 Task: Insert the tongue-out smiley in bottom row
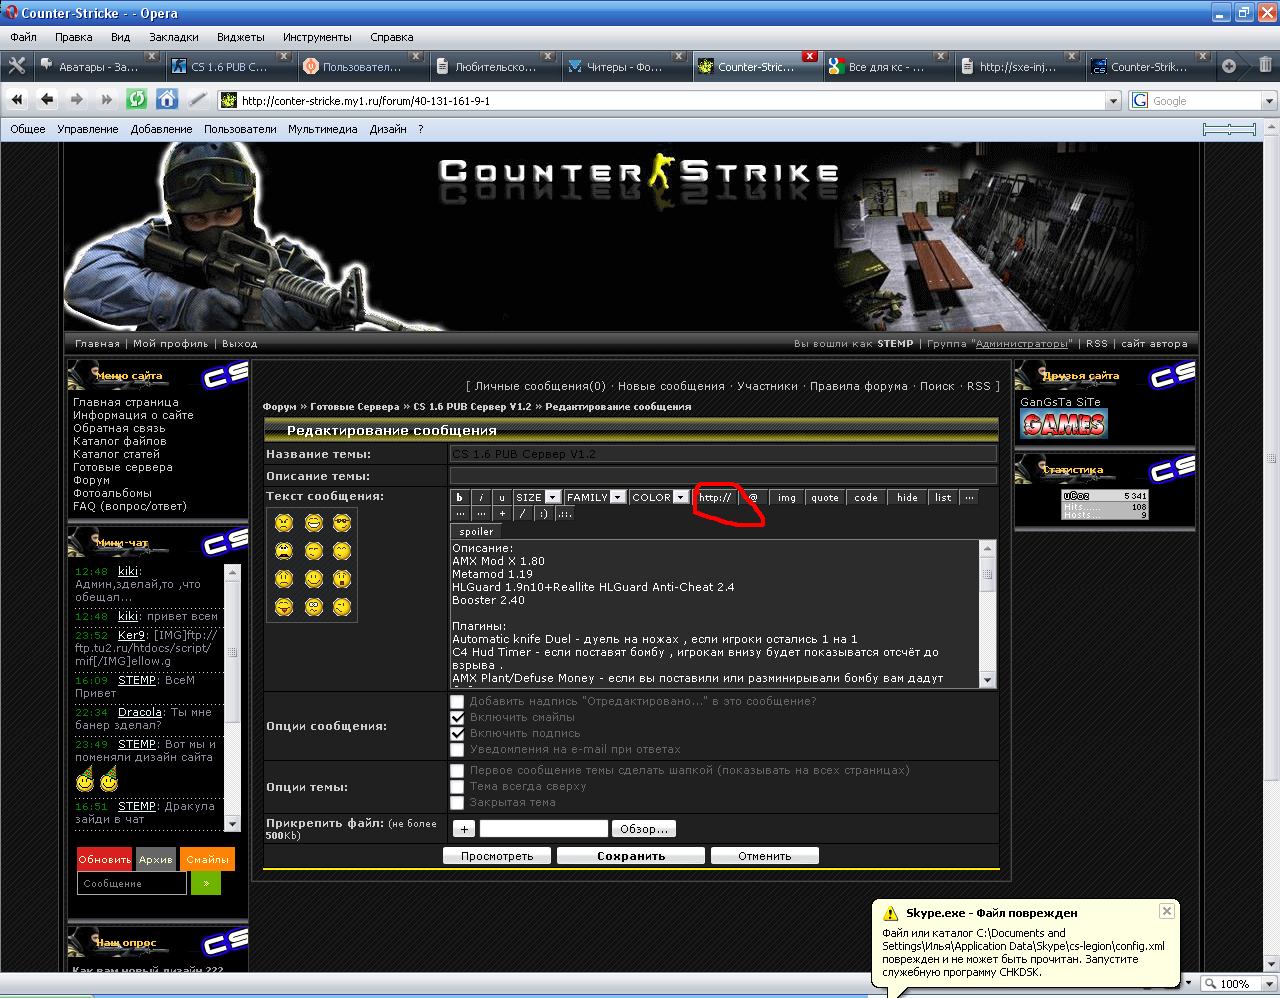point(284,607)
